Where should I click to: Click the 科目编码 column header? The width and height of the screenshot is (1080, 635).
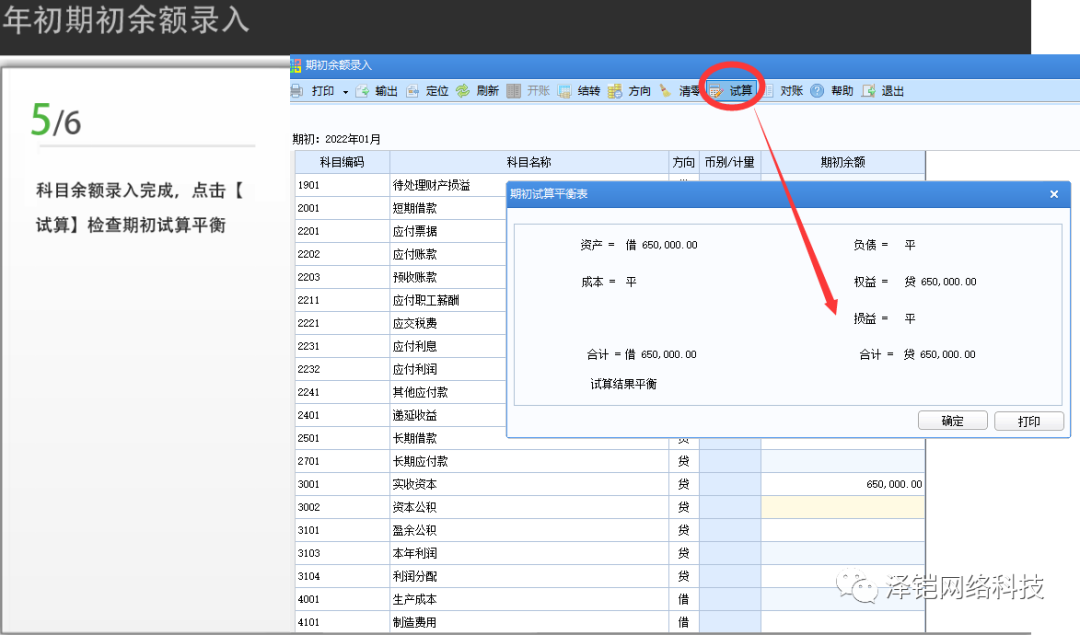coord(342,162)
